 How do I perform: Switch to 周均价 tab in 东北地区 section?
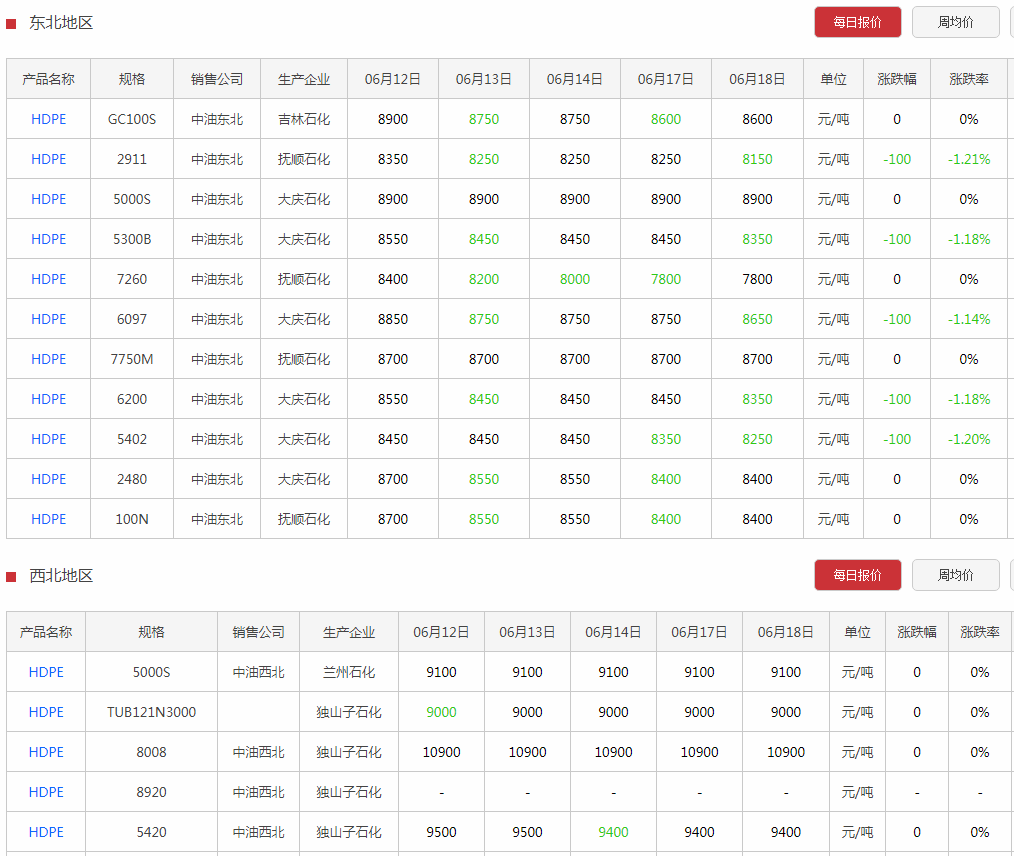(x=956, y=22)
